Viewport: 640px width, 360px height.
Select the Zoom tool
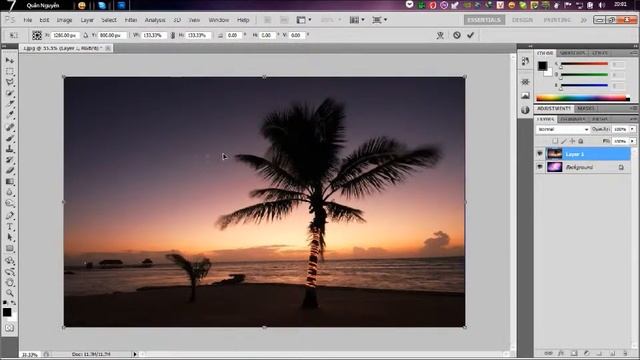[10, 293]
